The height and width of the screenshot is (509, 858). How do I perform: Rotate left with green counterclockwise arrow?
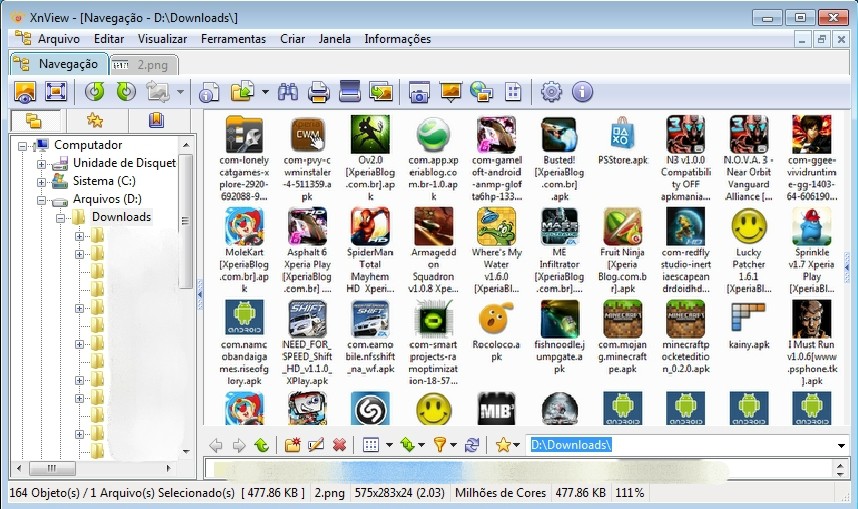pyautogui.click(x=95, y=91)
